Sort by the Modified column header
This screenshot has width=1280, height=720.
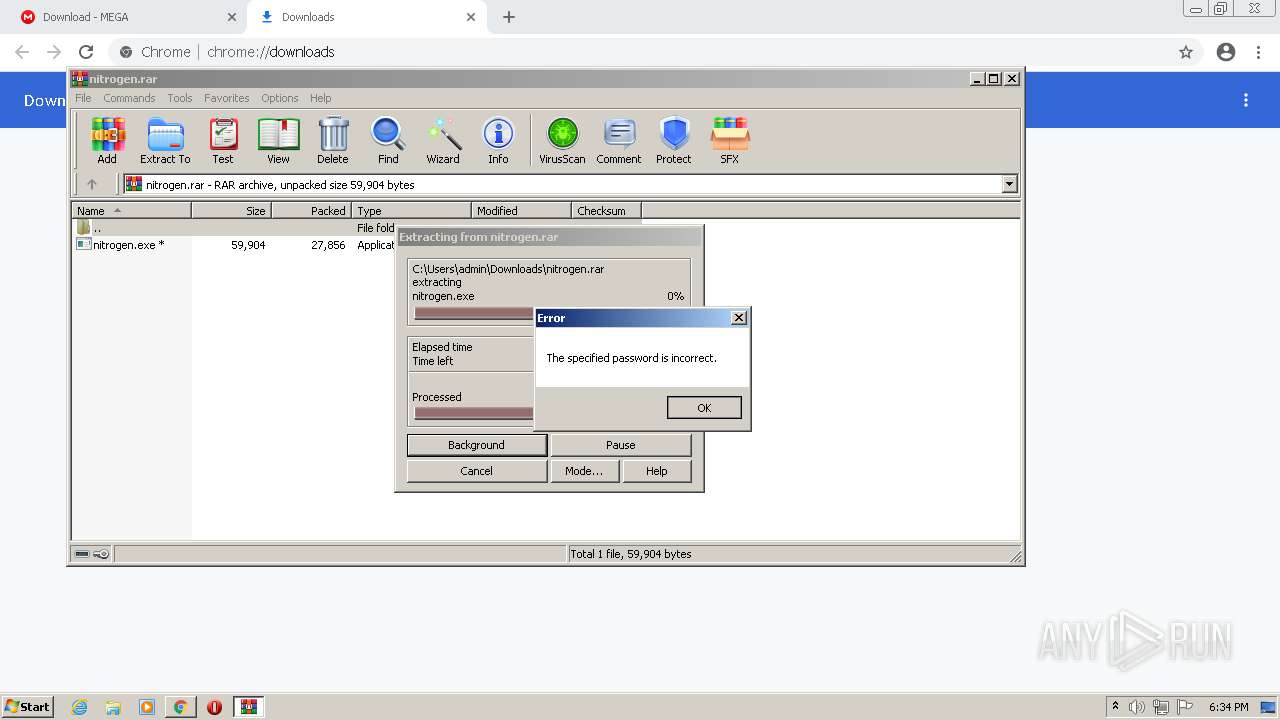521,210
